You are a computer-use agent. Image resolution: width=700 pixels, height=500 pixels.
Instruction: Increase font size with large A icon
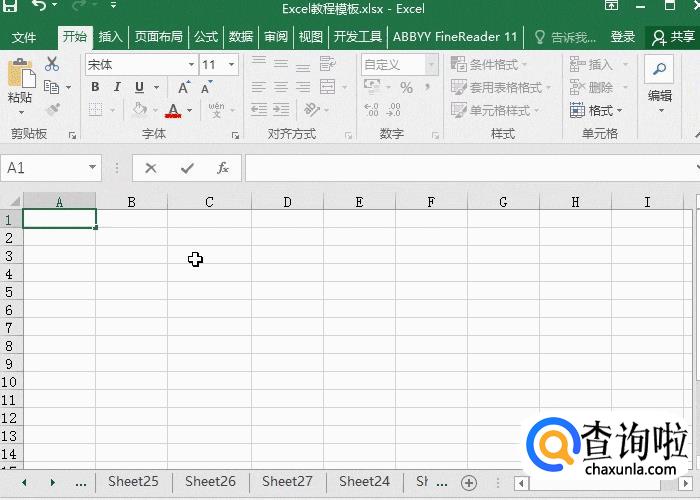[x=183, y=87]
